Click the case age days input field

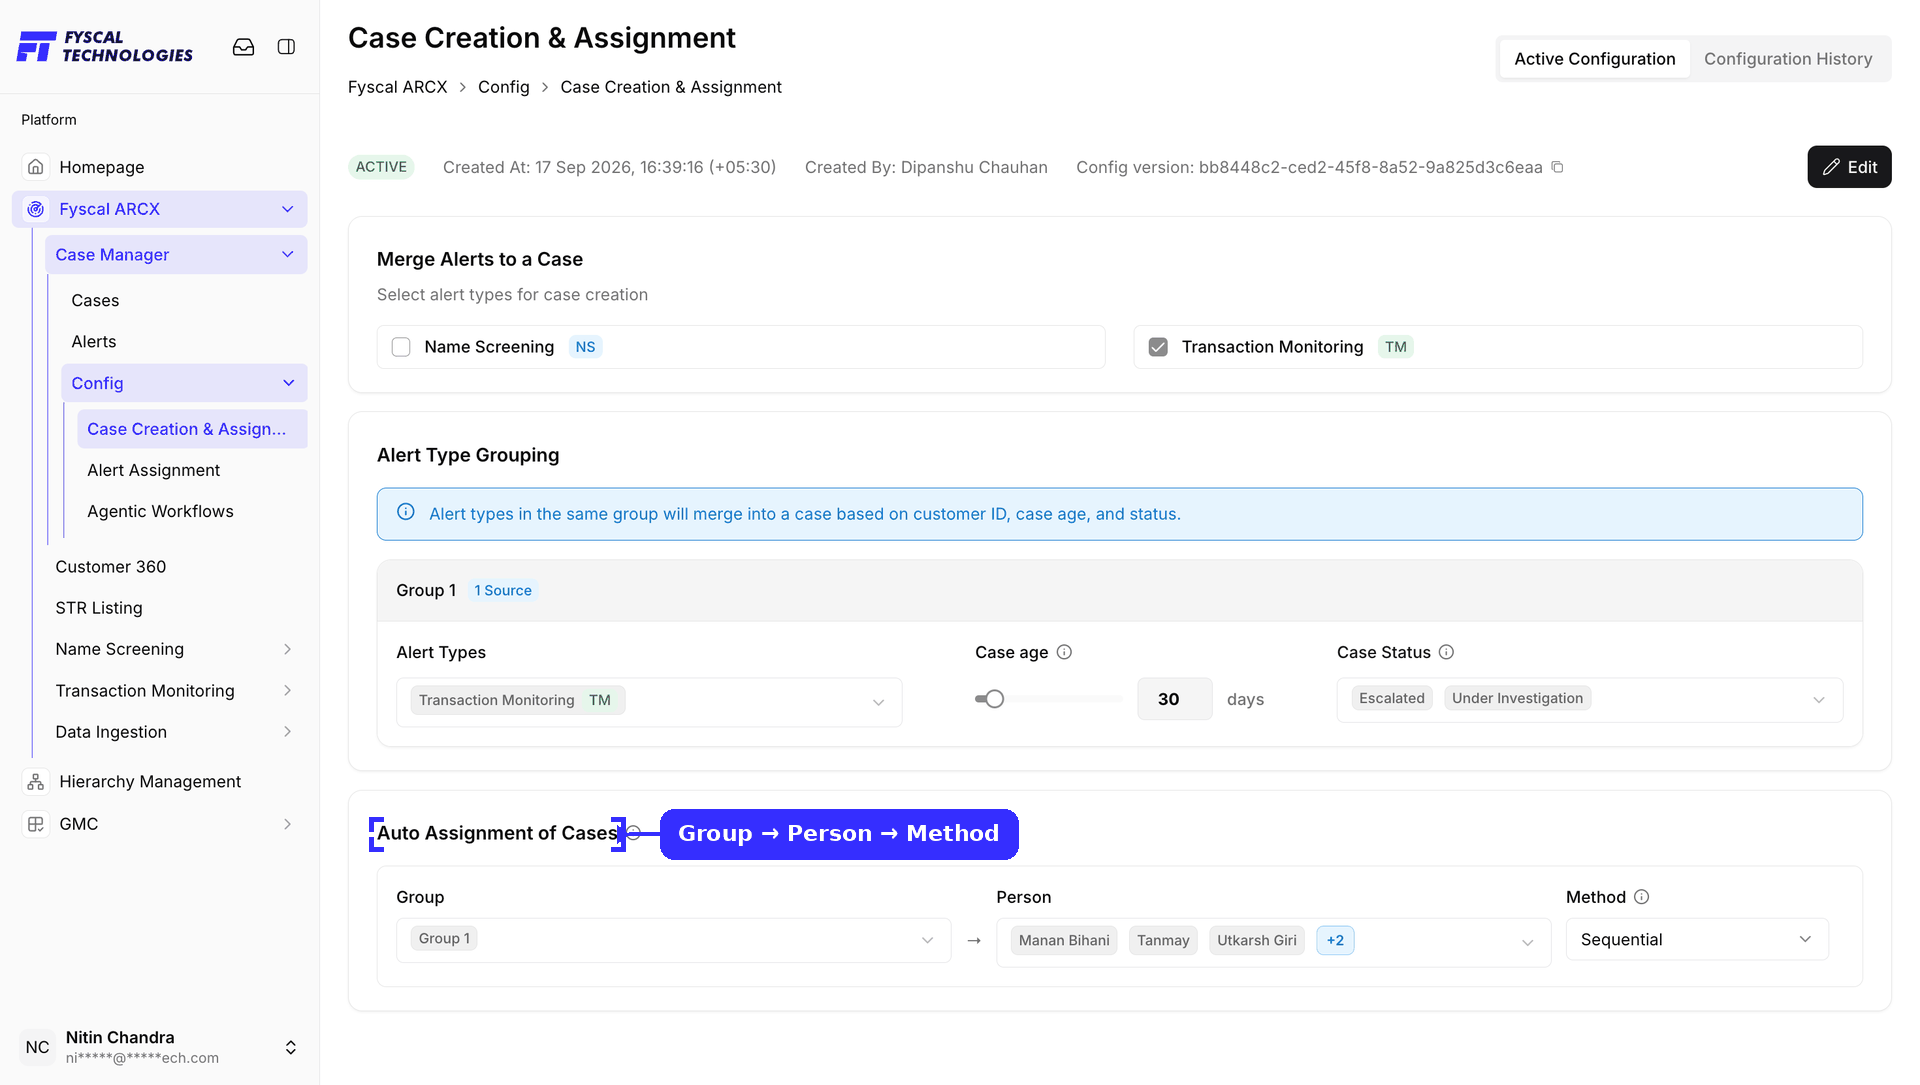click(x=1174, y=699)
